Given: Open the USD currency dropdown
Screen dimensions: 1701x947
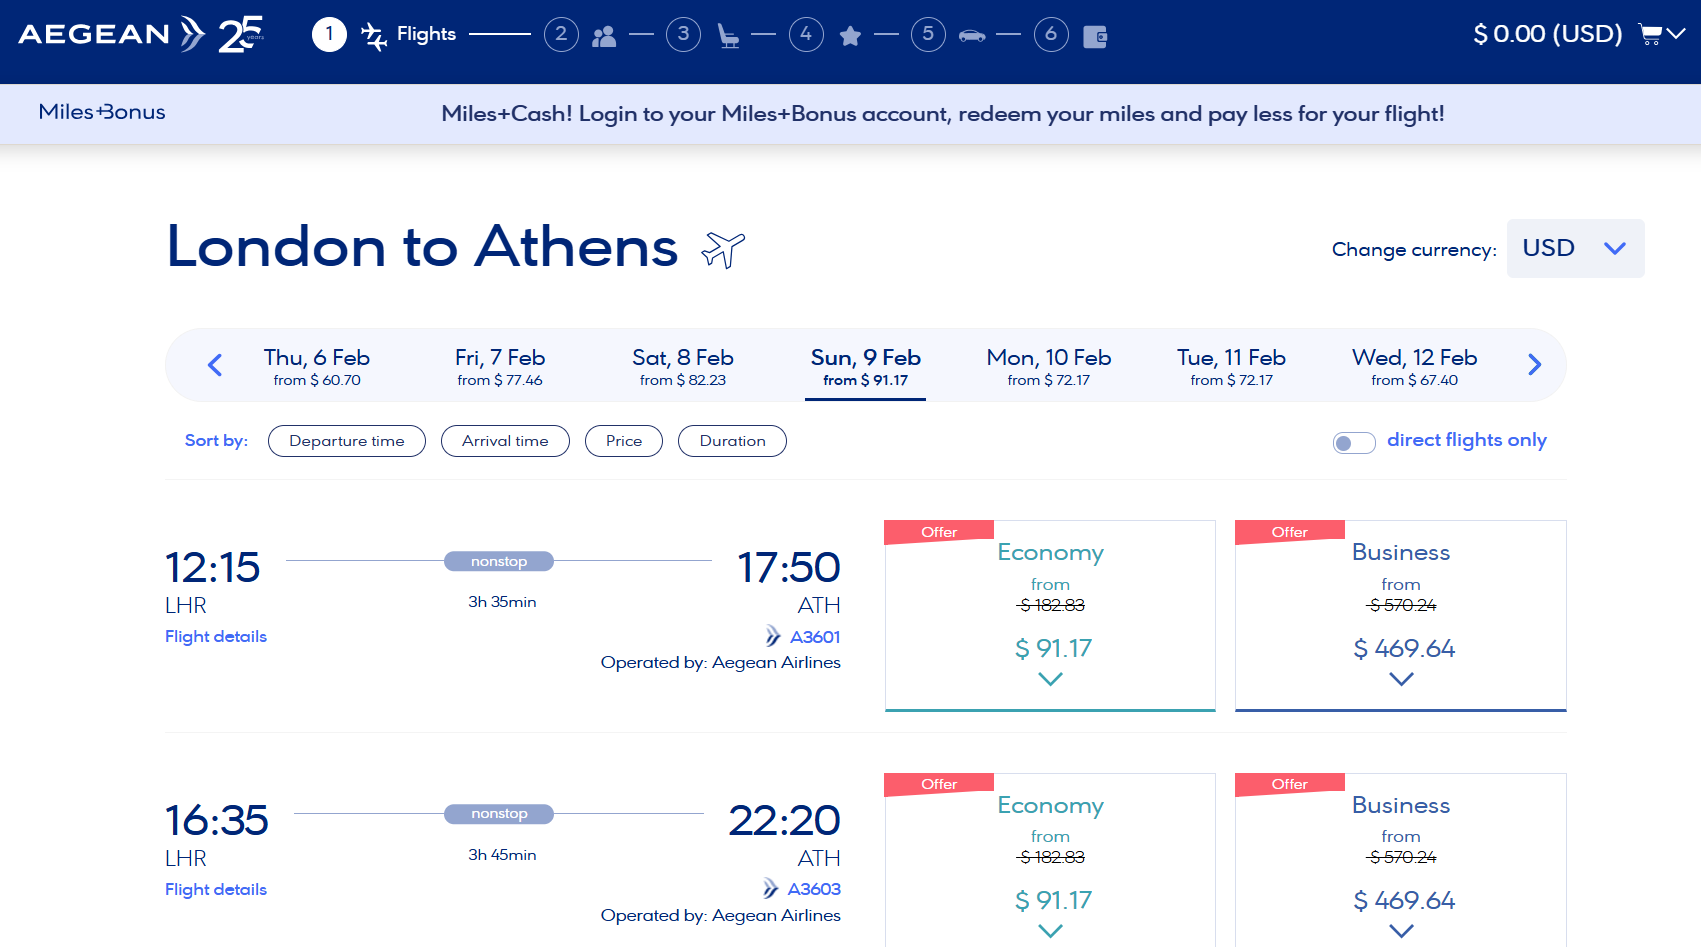Looking at the screenshot, I should pos(1575,248).
